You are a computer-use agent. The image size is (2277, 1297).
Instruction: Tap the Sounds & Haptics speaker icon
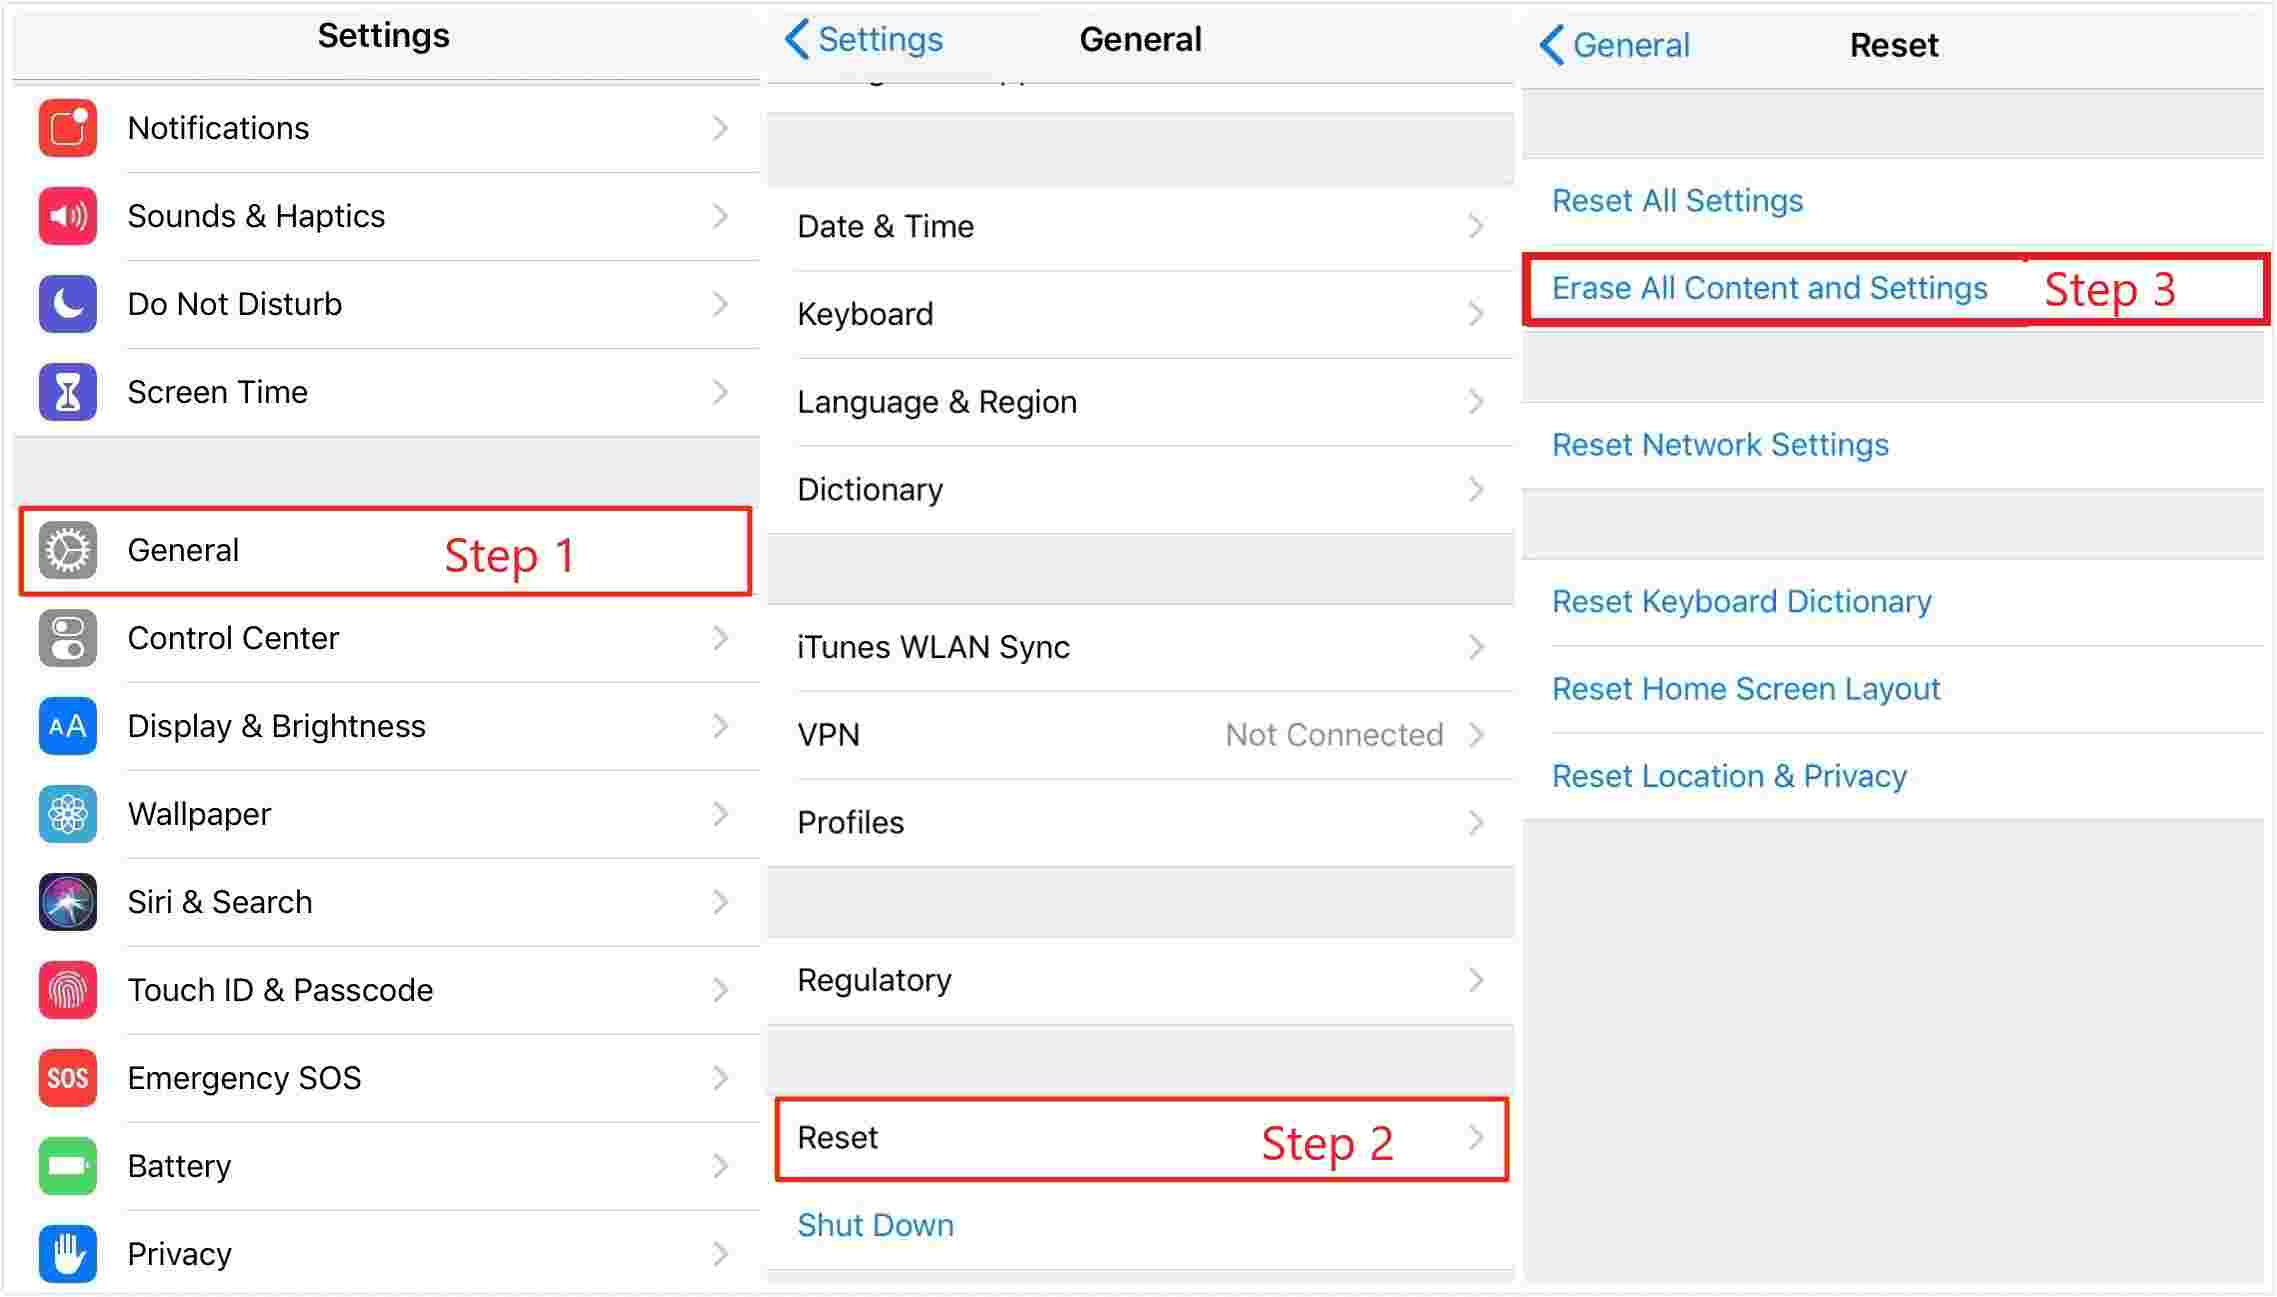[x=68, y=216]
